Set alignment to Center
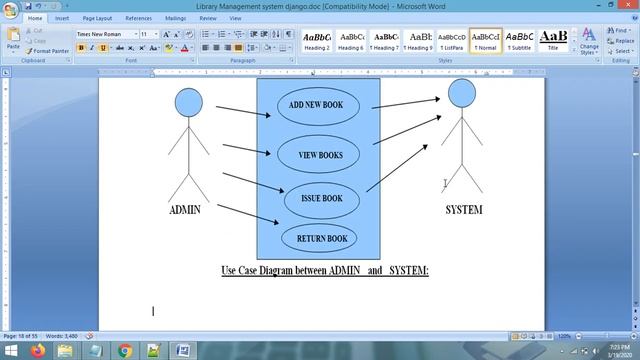Image resolution: width=640 pixels, height=360 pixels. tap(216, 48)
